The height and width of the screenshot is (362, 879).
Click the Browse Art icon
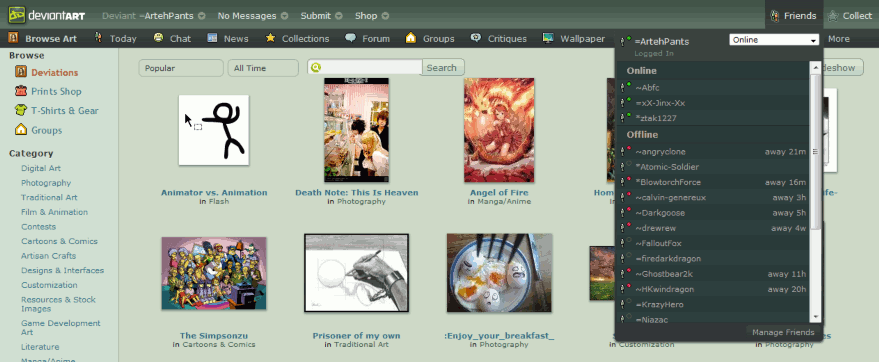13,39
